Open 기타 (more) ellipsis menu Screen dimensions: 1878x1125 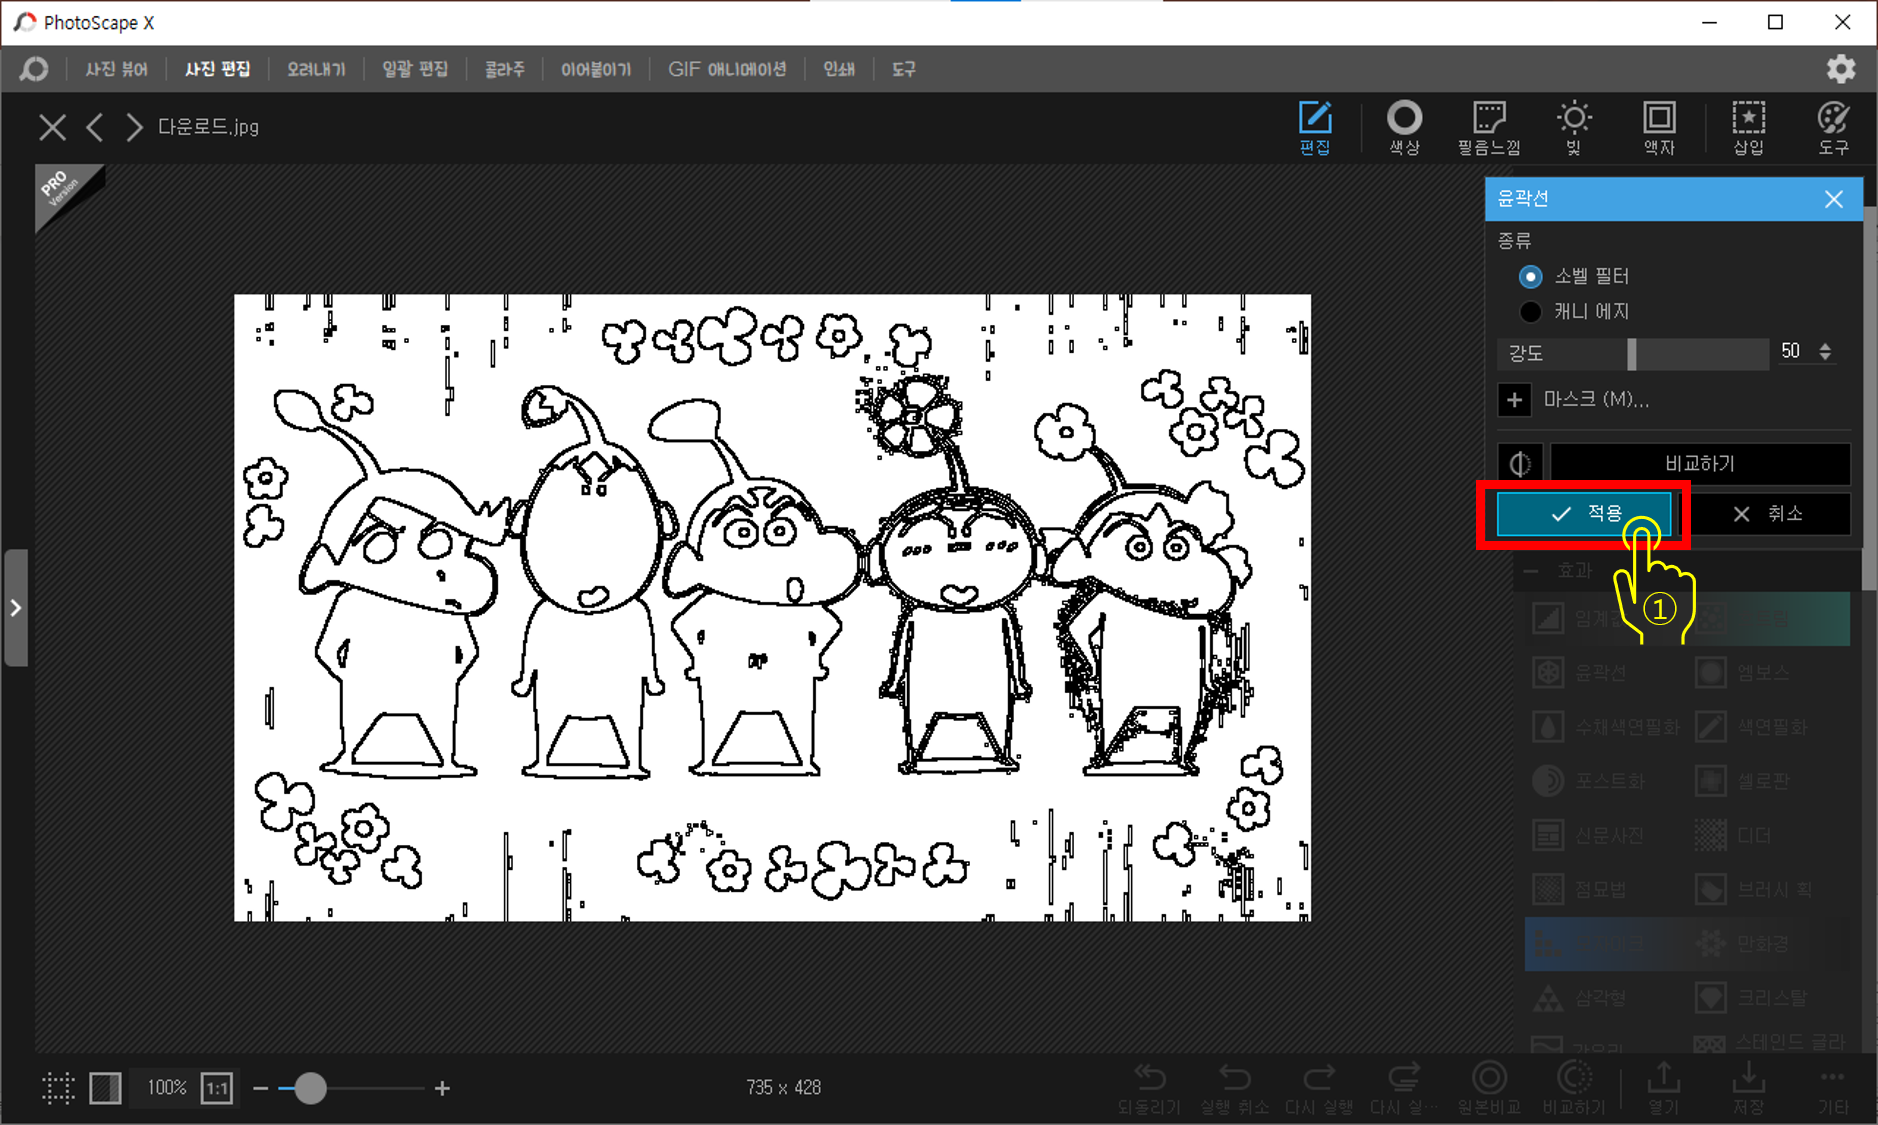1833,1088
